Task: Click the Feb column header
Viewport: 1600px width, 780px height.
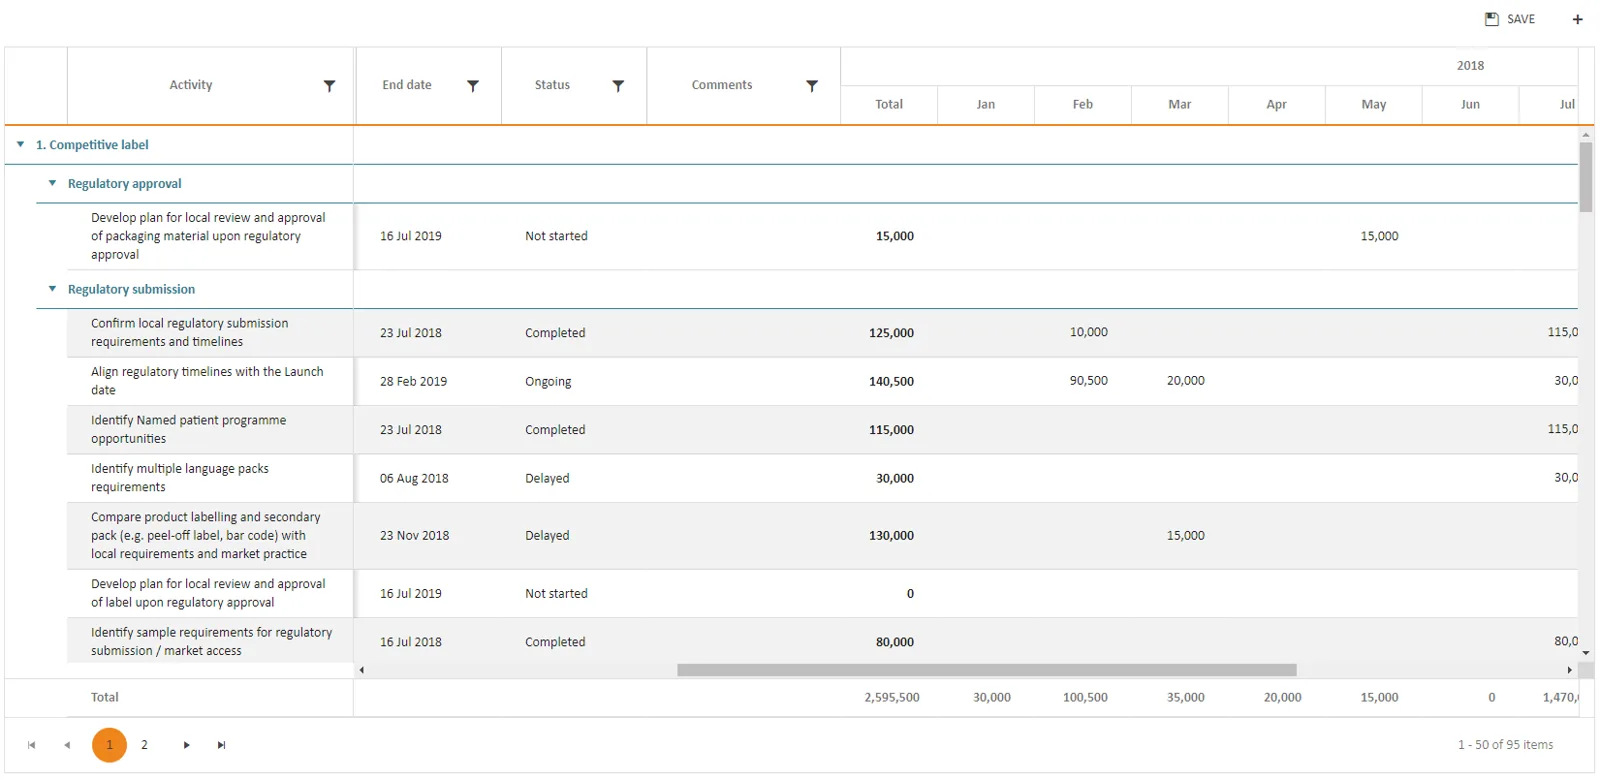Action: 1083,104
